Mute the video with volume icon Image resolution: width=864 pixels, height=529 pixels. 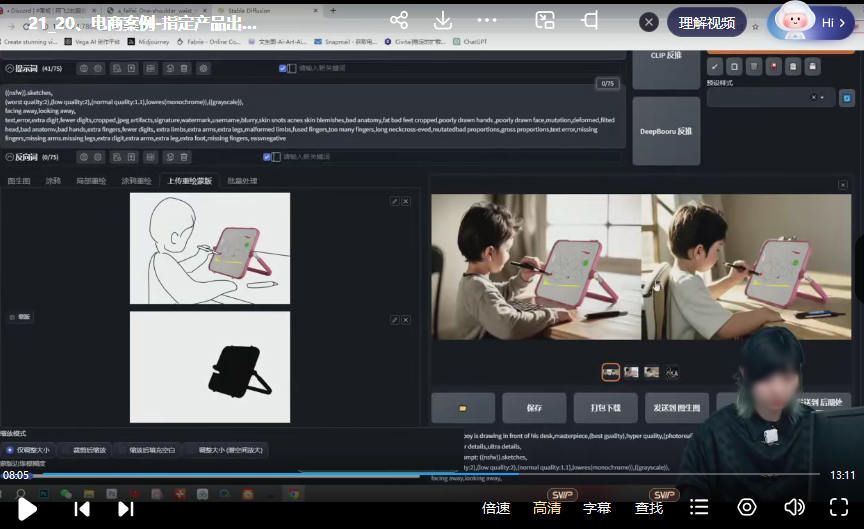coord(794,508)
